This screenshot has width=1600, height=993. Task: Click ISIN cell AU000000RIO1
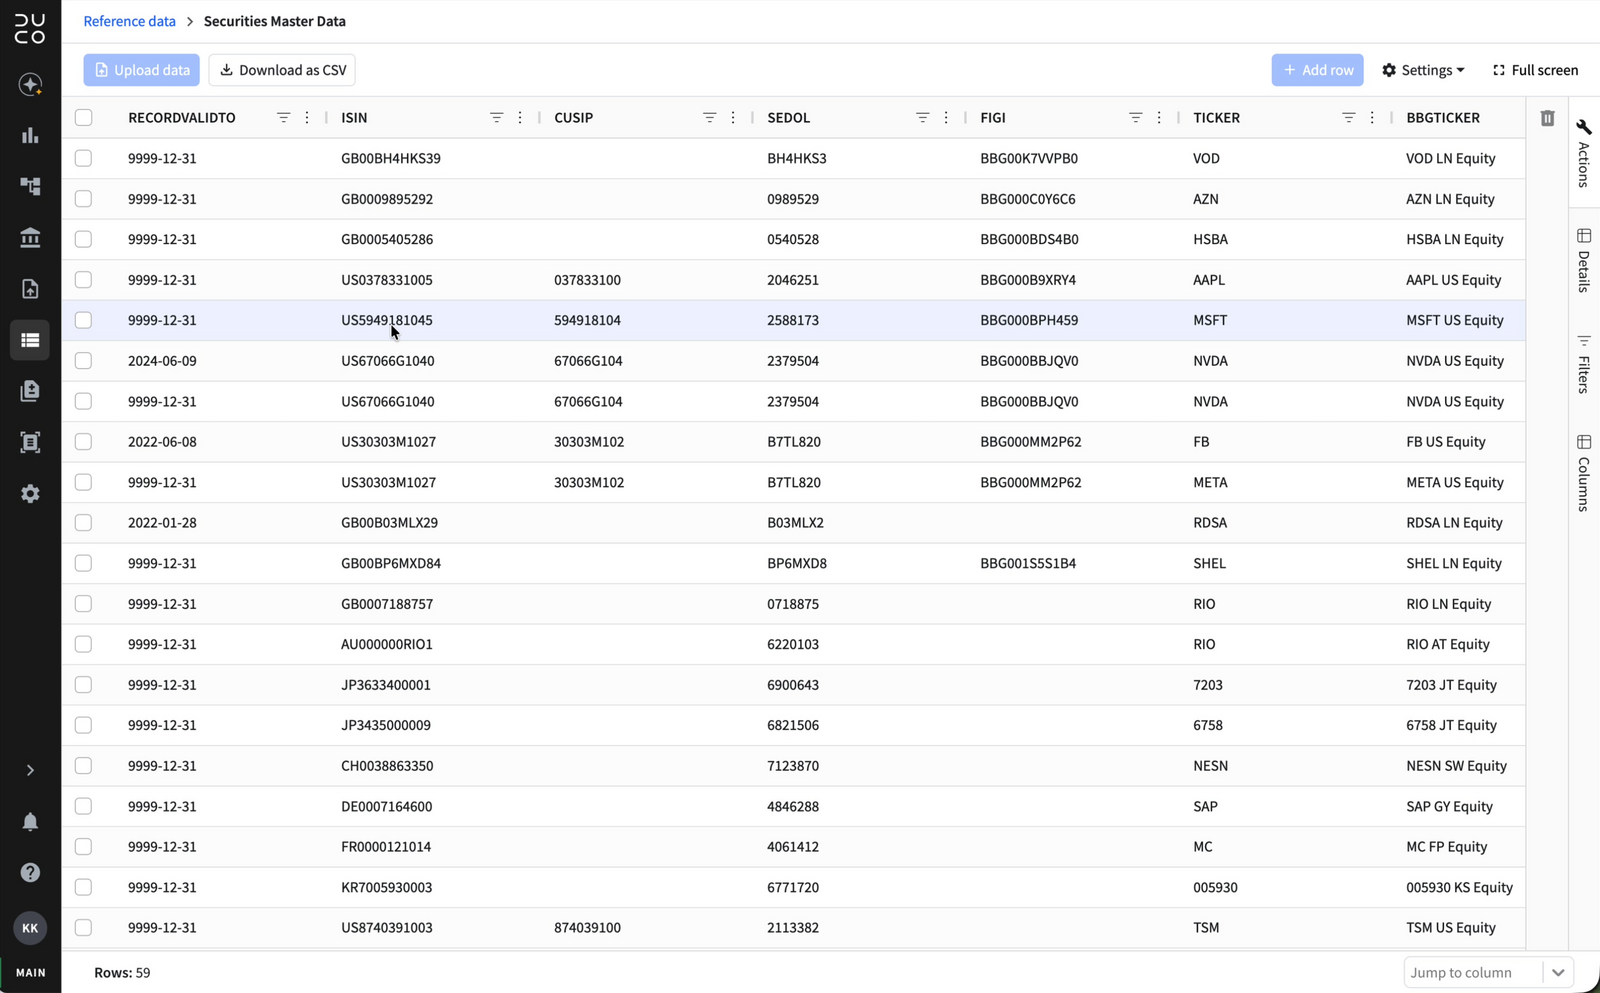pyautogui.click(x=387, y=644)
